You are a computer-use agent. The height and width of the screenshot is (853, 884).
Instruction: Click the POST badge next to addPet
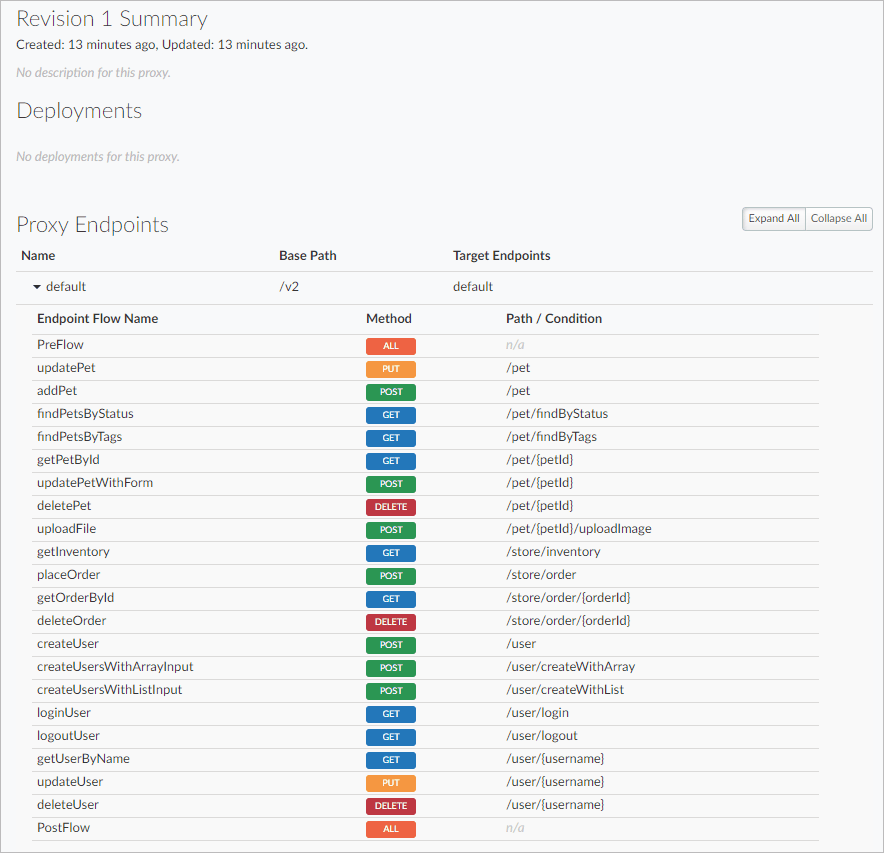click(x=391, y=391)
